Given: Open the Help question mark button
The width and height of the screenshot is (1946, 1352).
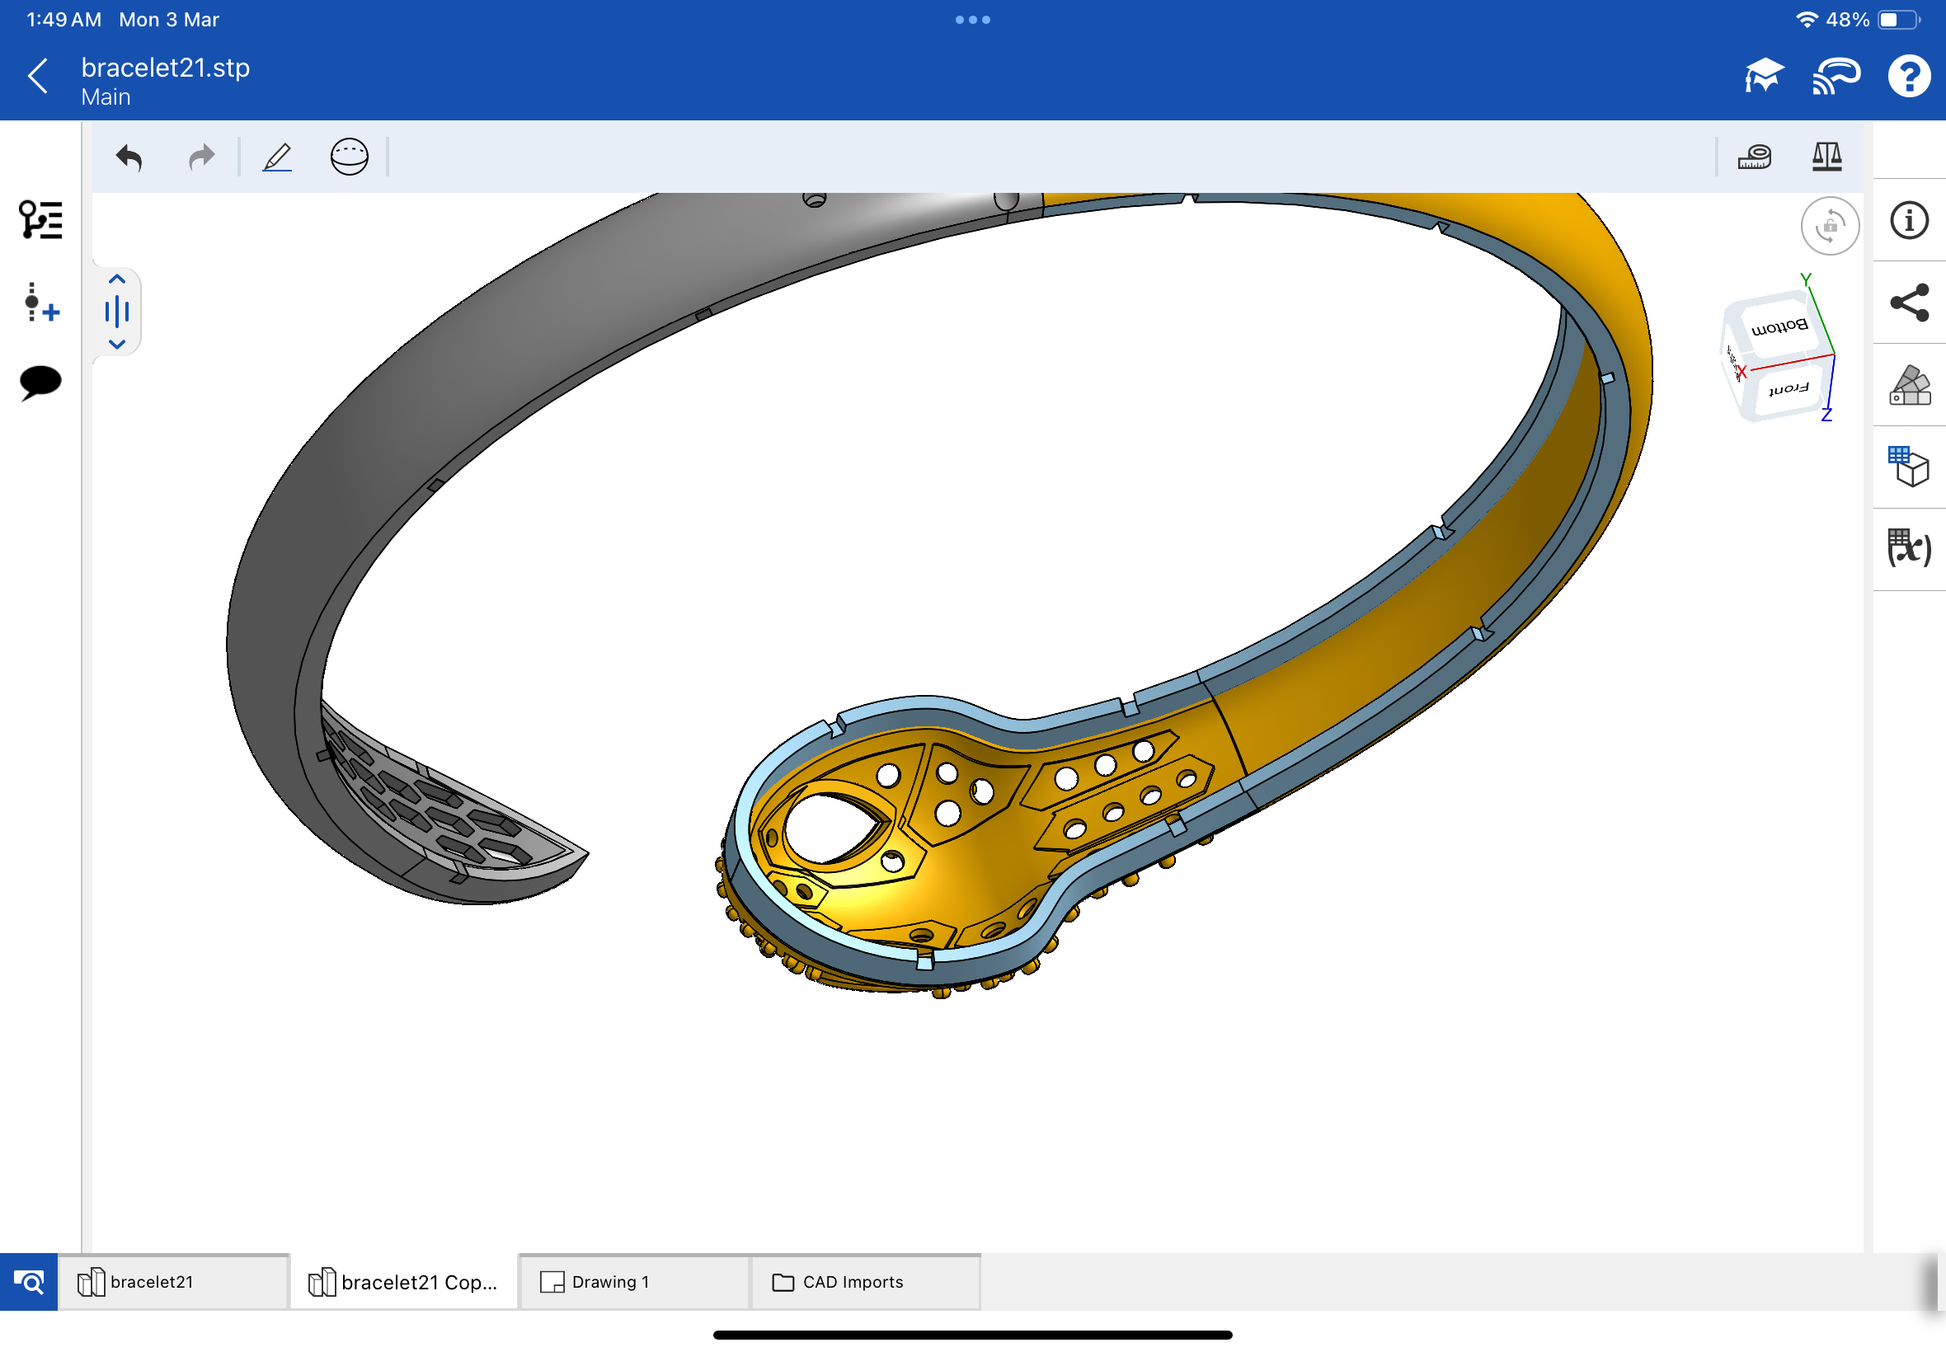Looking at the screenshot, I should point(1908,77).
